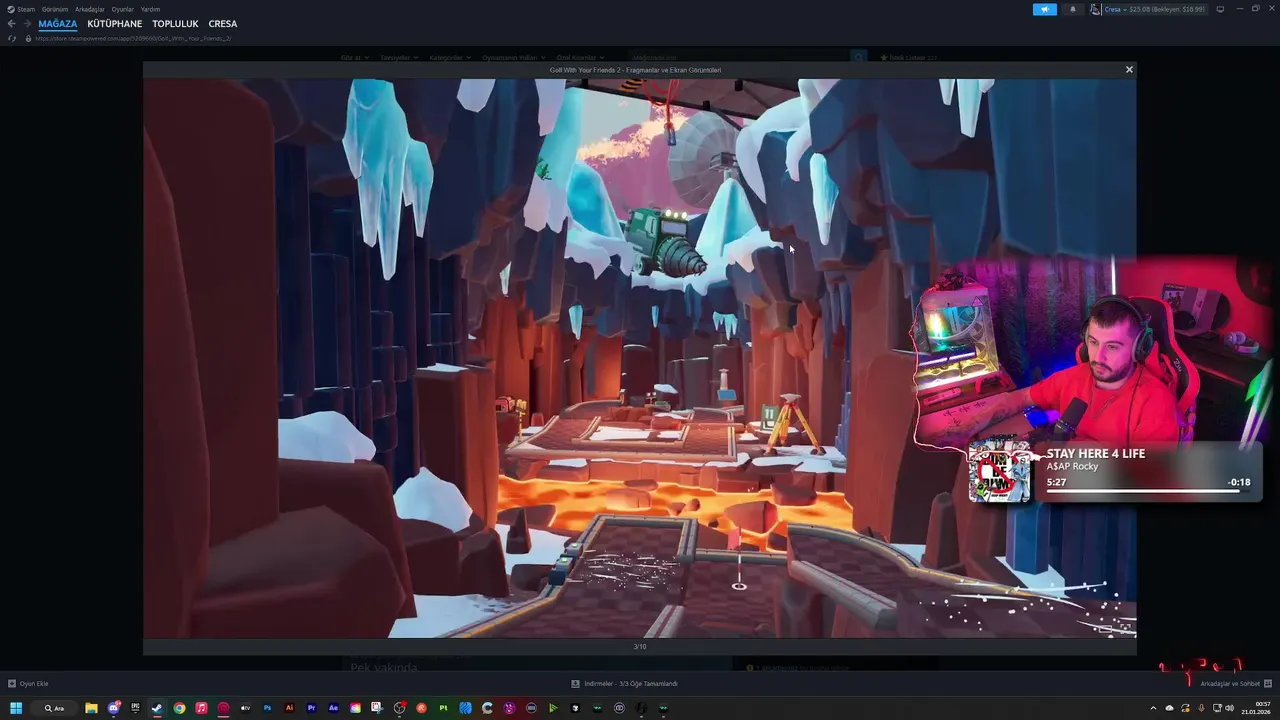1280x720 pixels.
Task: Open the network tray icon
Action: (1217, 708)
